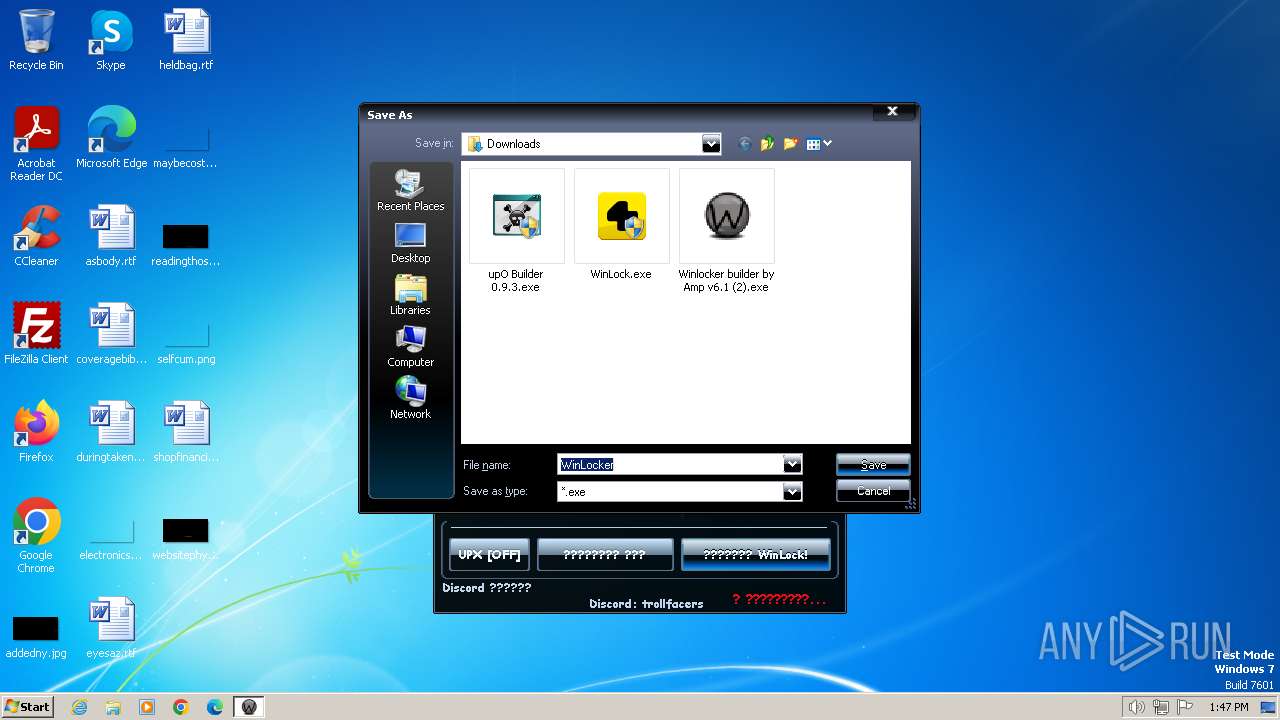Image resolution: width=1280 pixels, height=720 pixels.
Task: Open Internet Explorer from taskbar
Action: coord(79,707)
